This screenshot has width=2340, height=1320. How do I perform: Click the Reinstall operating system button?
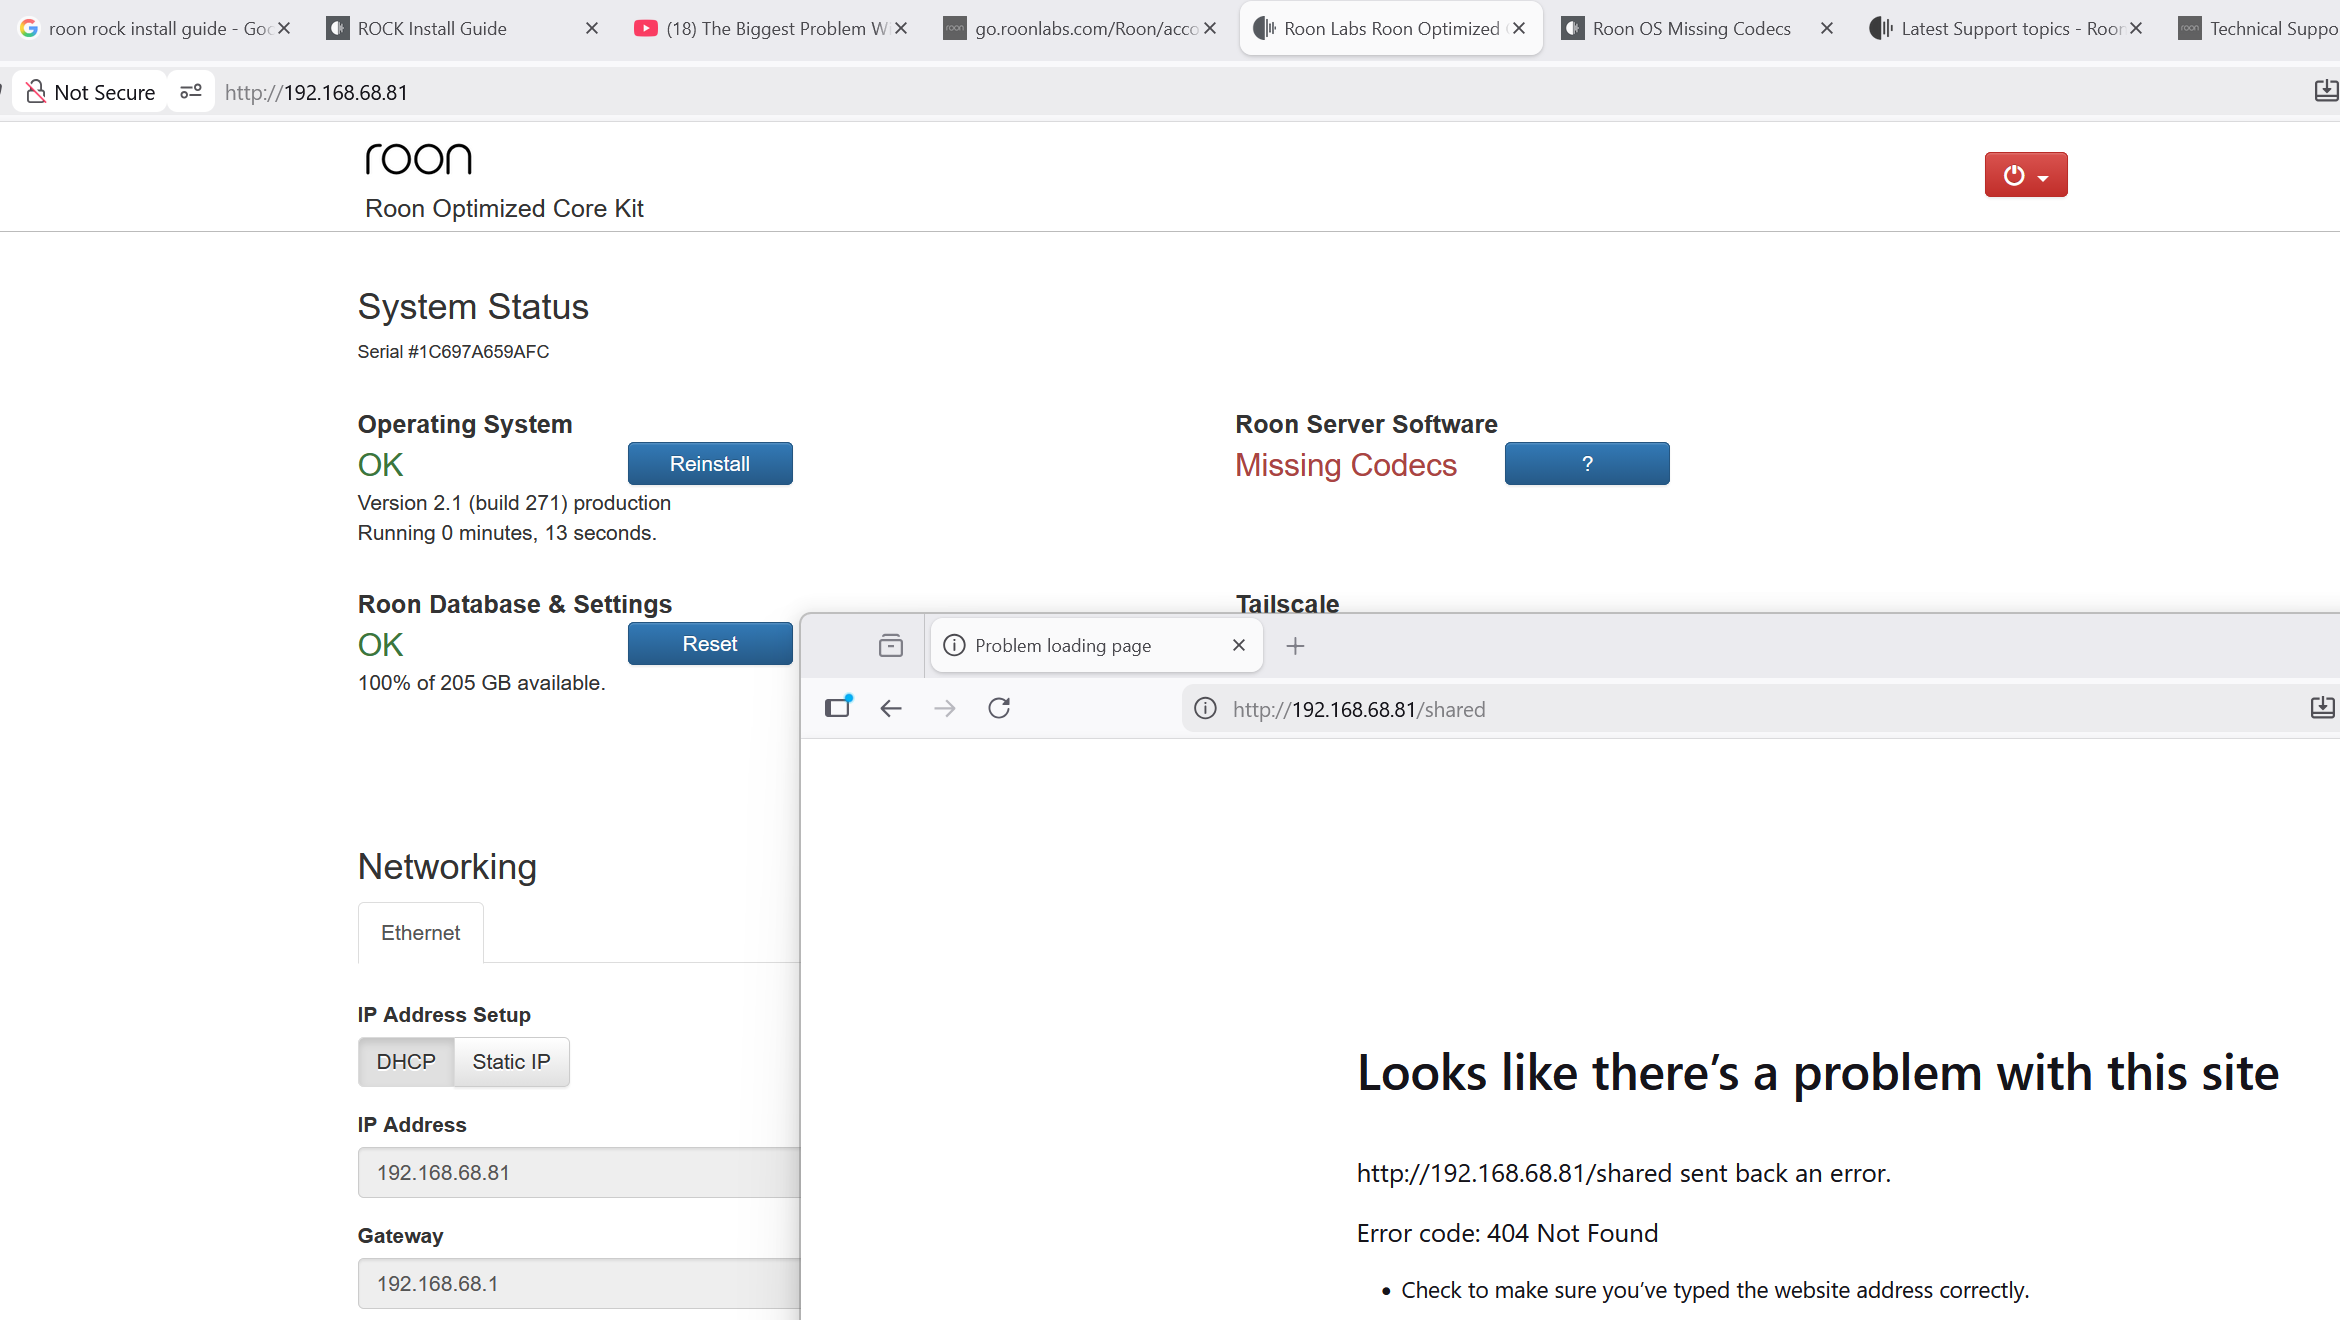pos(710,464)
